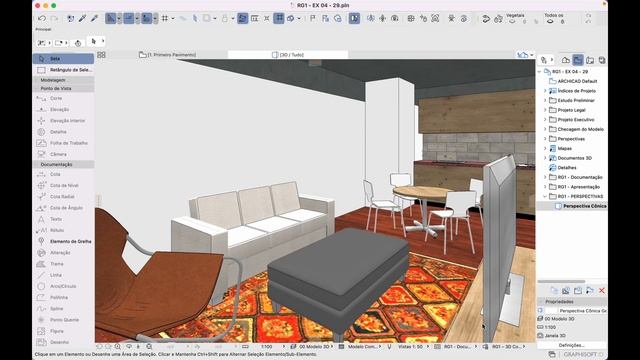Select the inject parameters syringe tool

click(94, 18)
